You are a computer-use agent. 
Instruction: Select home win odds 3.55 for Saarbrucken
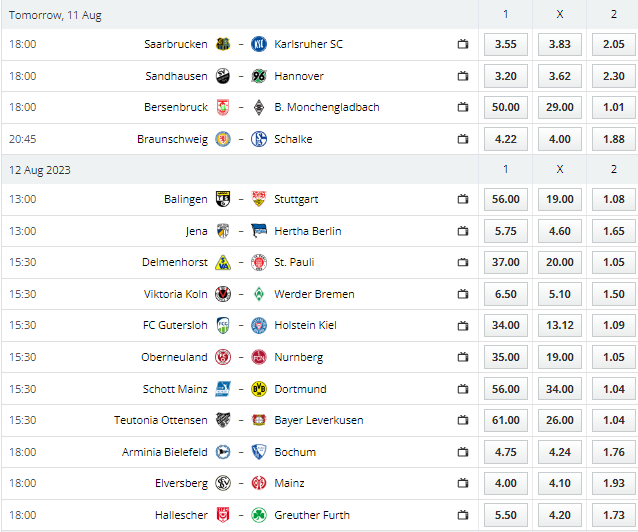pos(506,44)
